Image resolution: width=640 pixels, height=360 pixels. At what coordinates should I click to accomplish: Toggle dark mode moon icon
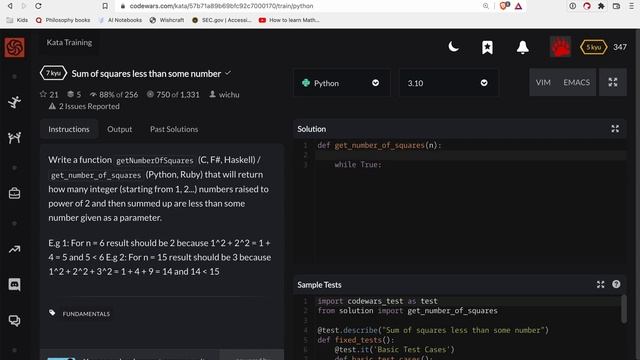453,47
